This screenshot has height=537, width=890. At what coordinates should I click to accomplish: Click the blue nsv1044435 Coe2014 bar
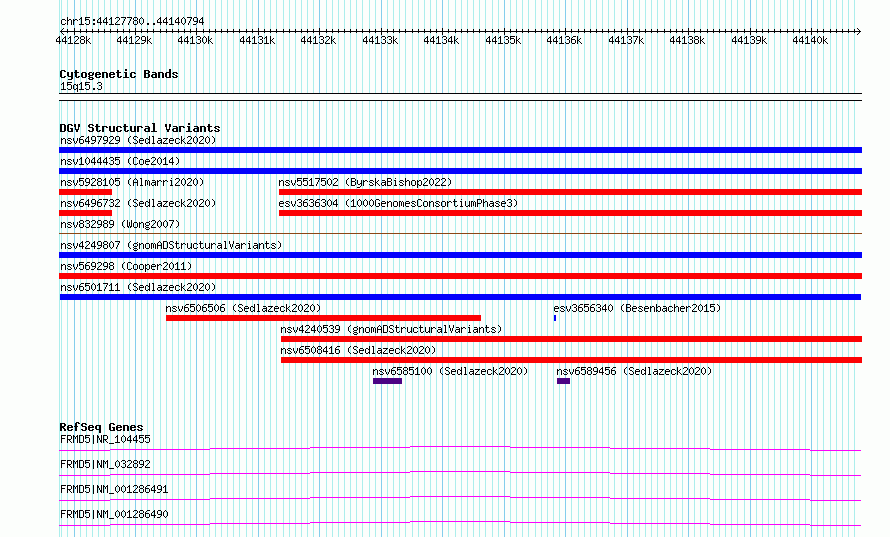[x=460, y=171]
